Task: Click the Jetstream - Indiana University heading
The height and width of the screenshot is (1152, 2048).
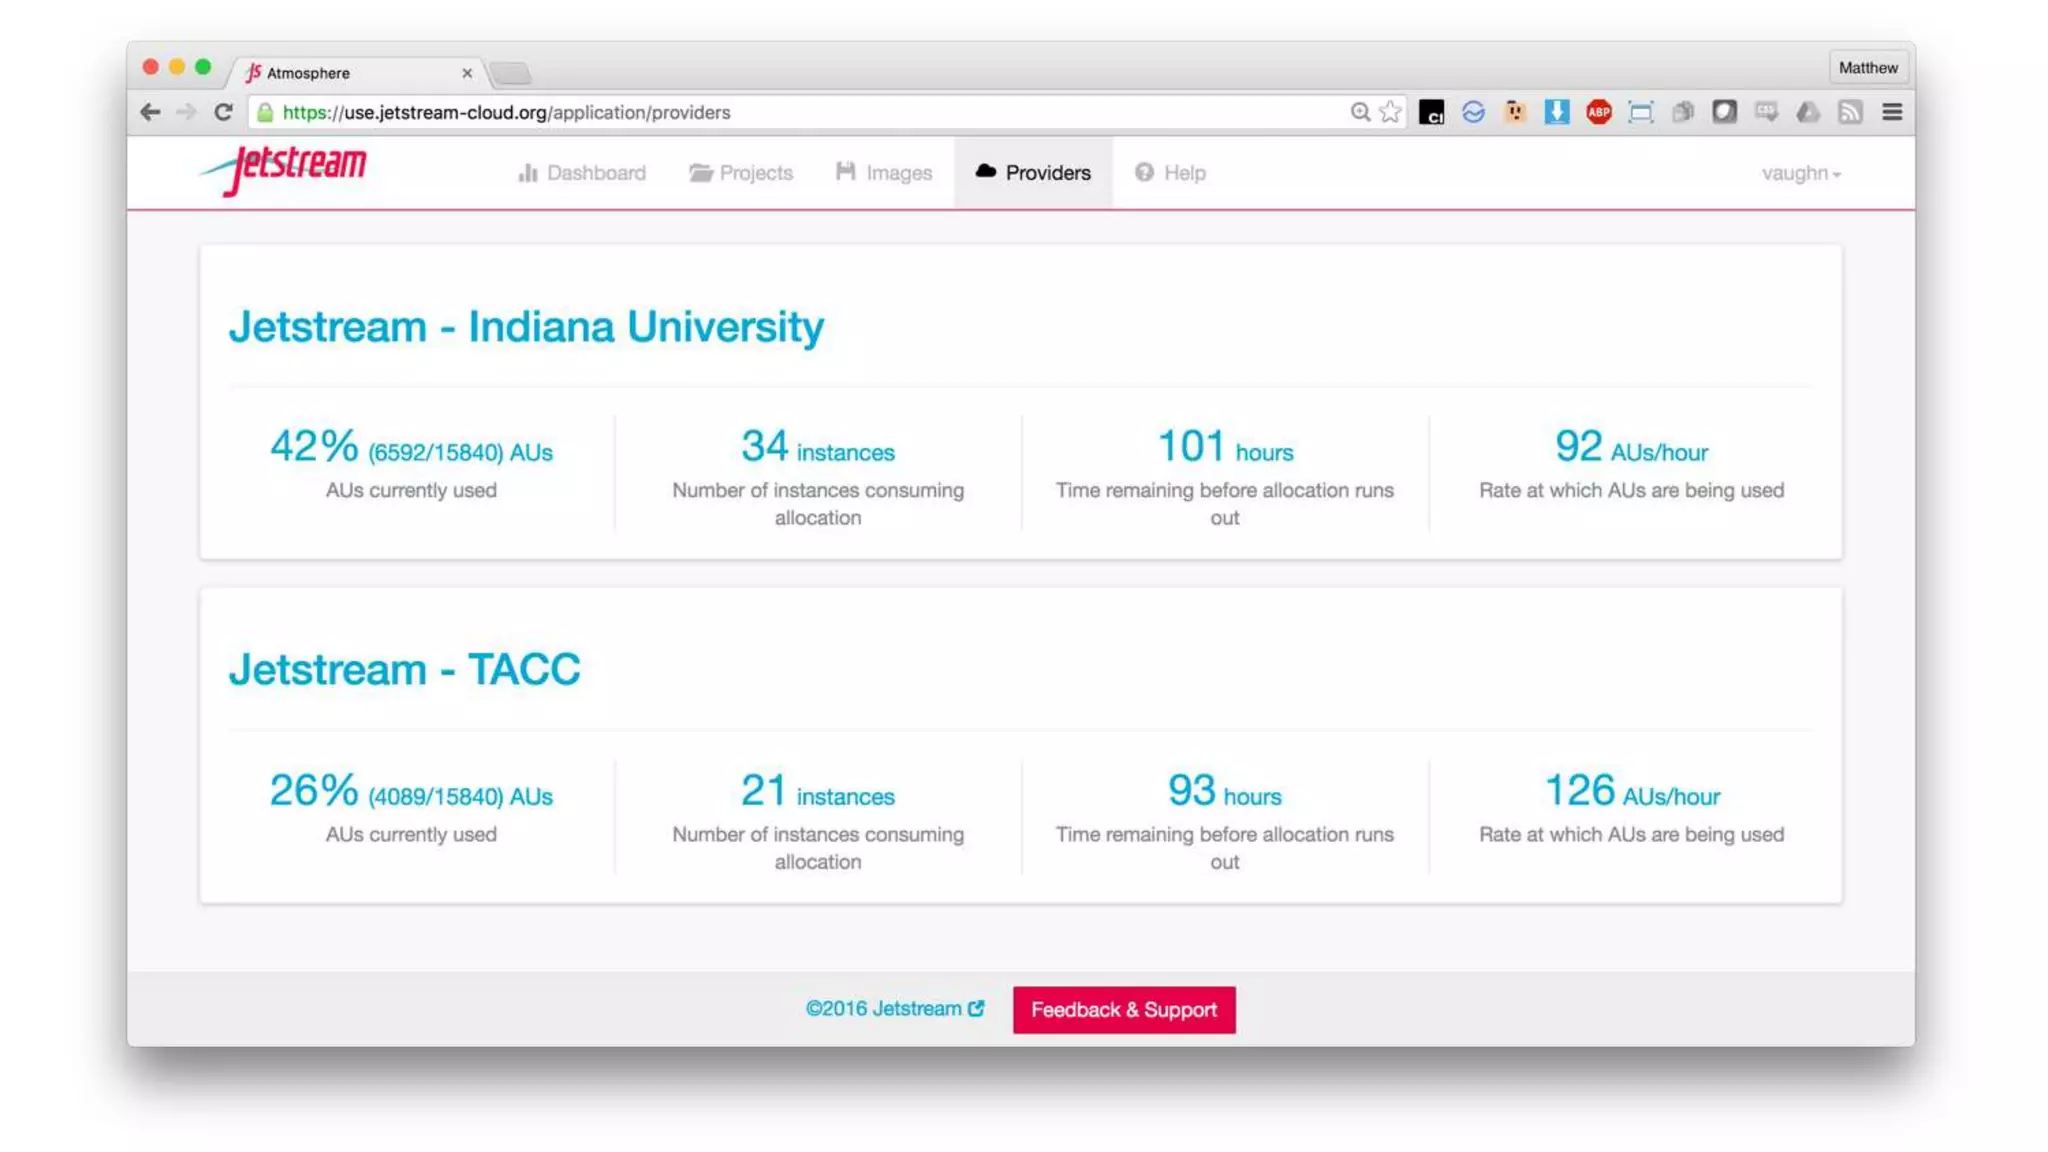Action: (x=526, y=327)
